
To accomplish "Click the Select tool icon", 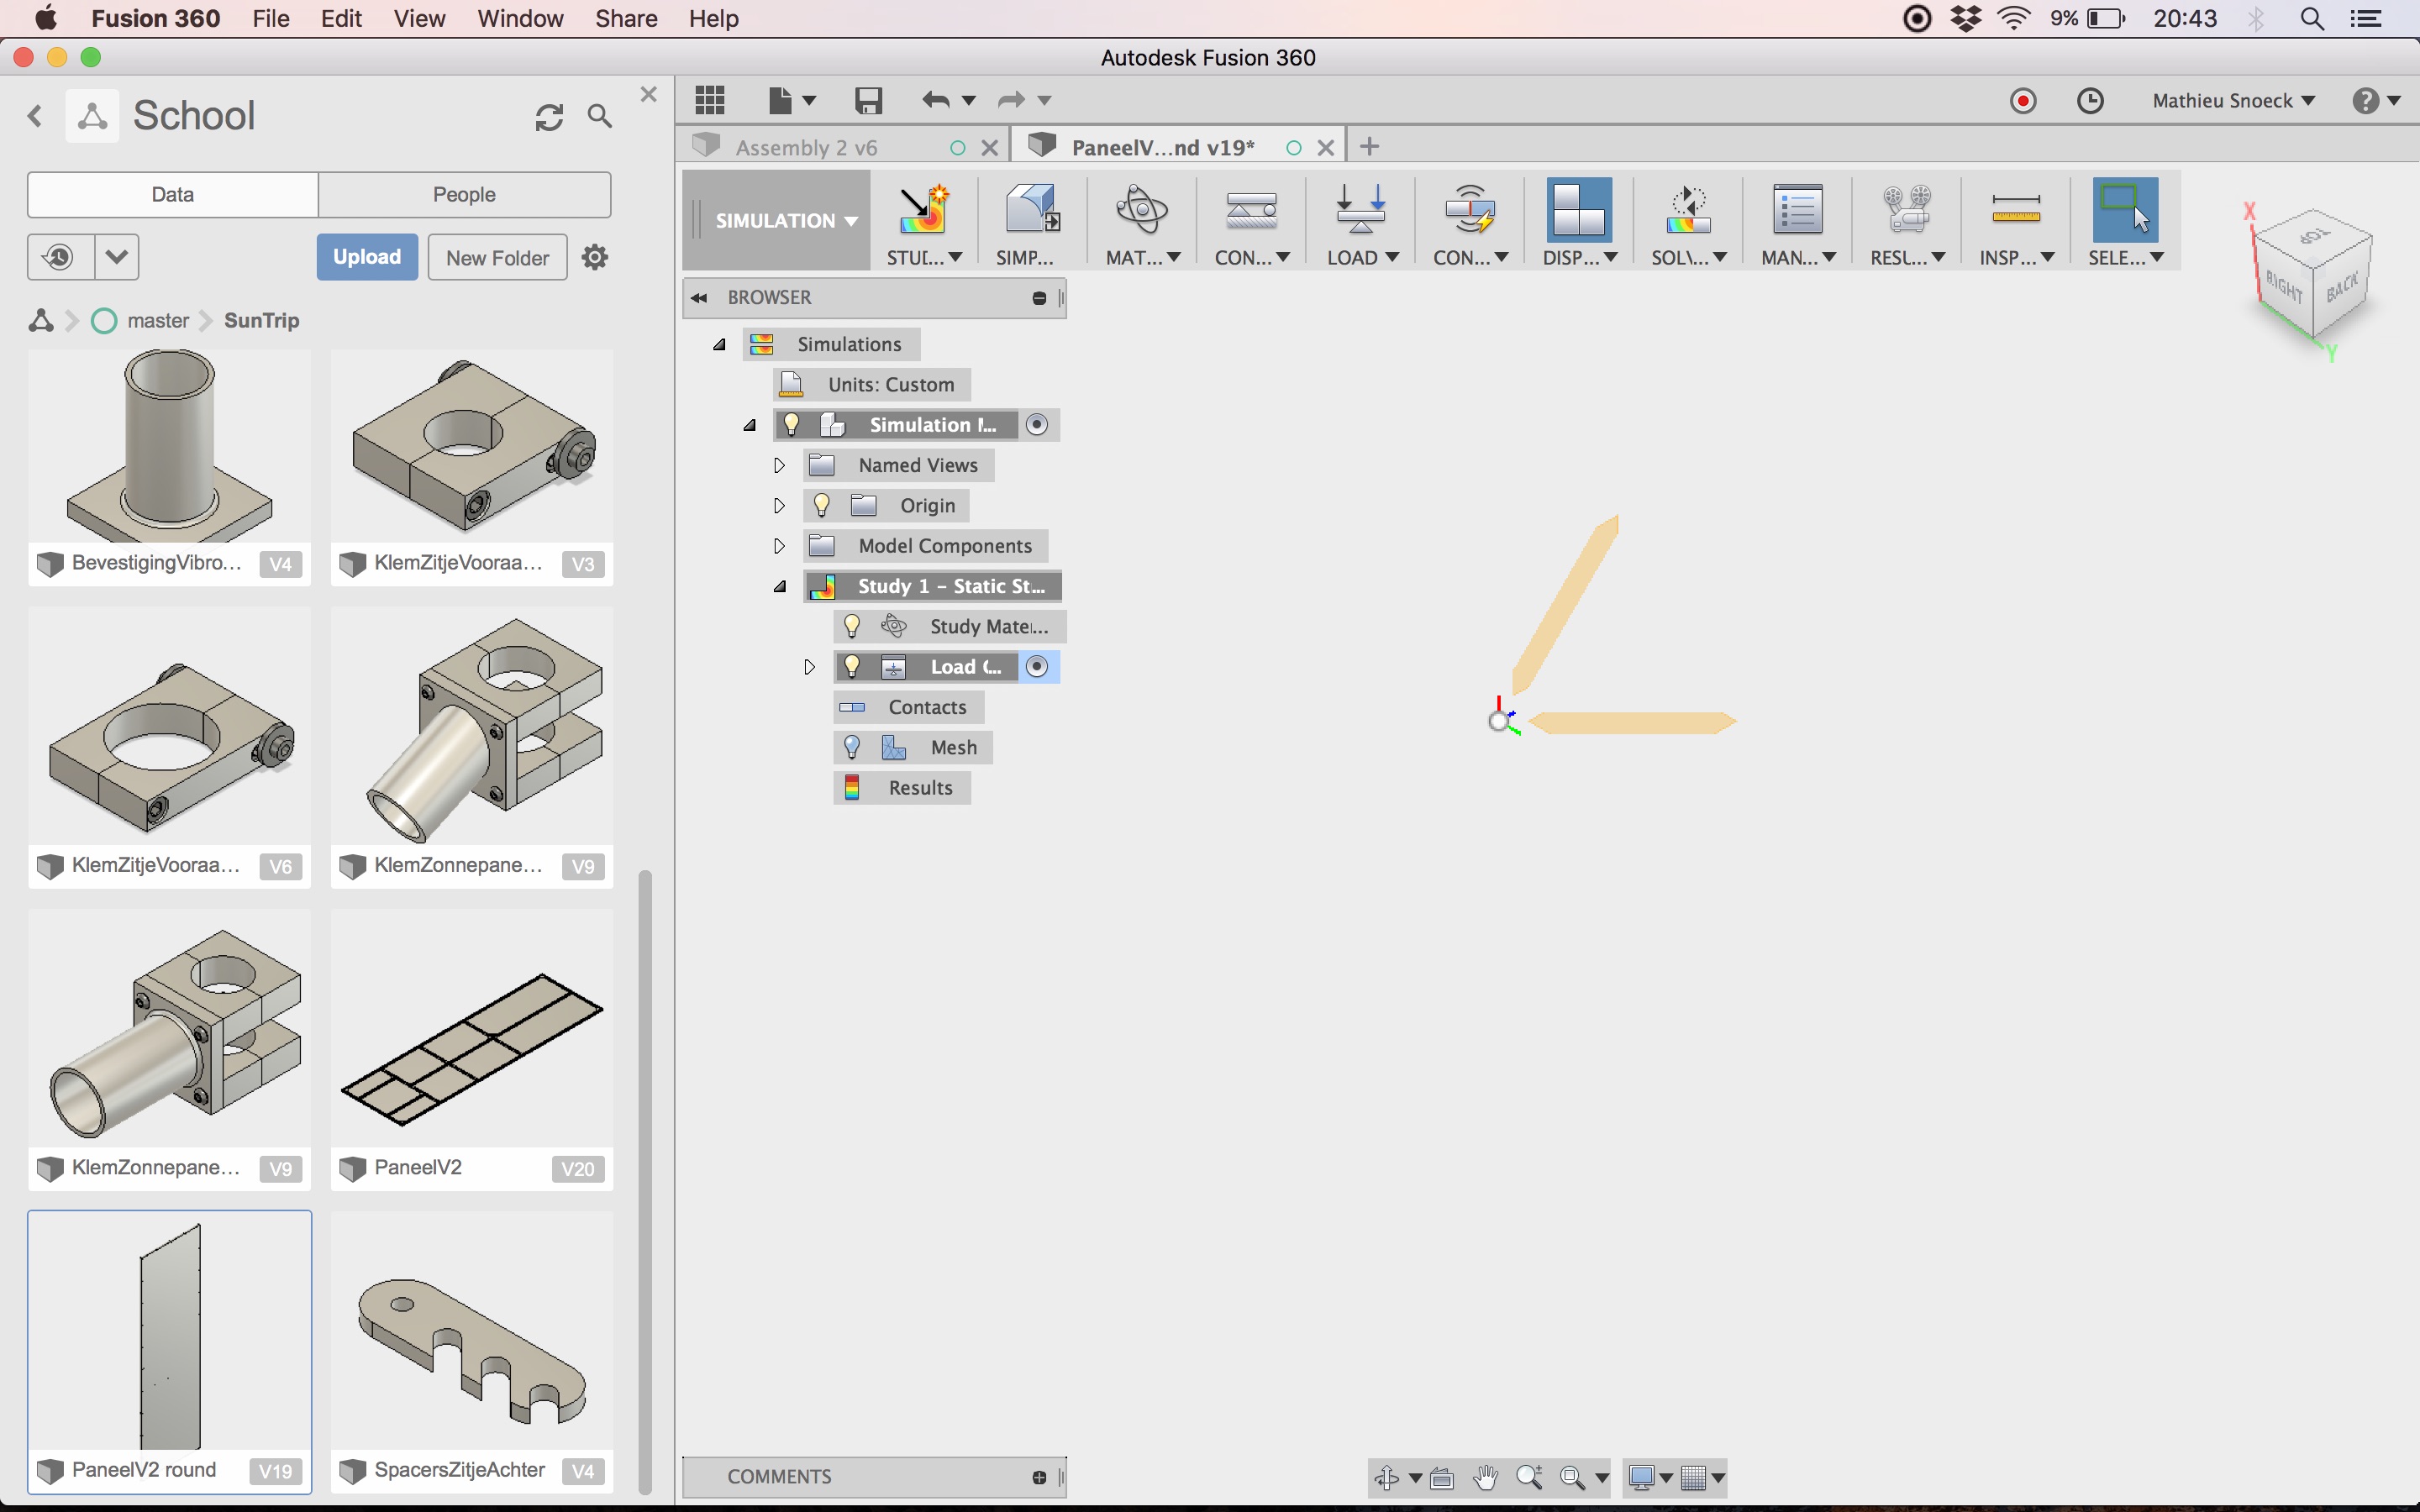I will [2125, 210].
